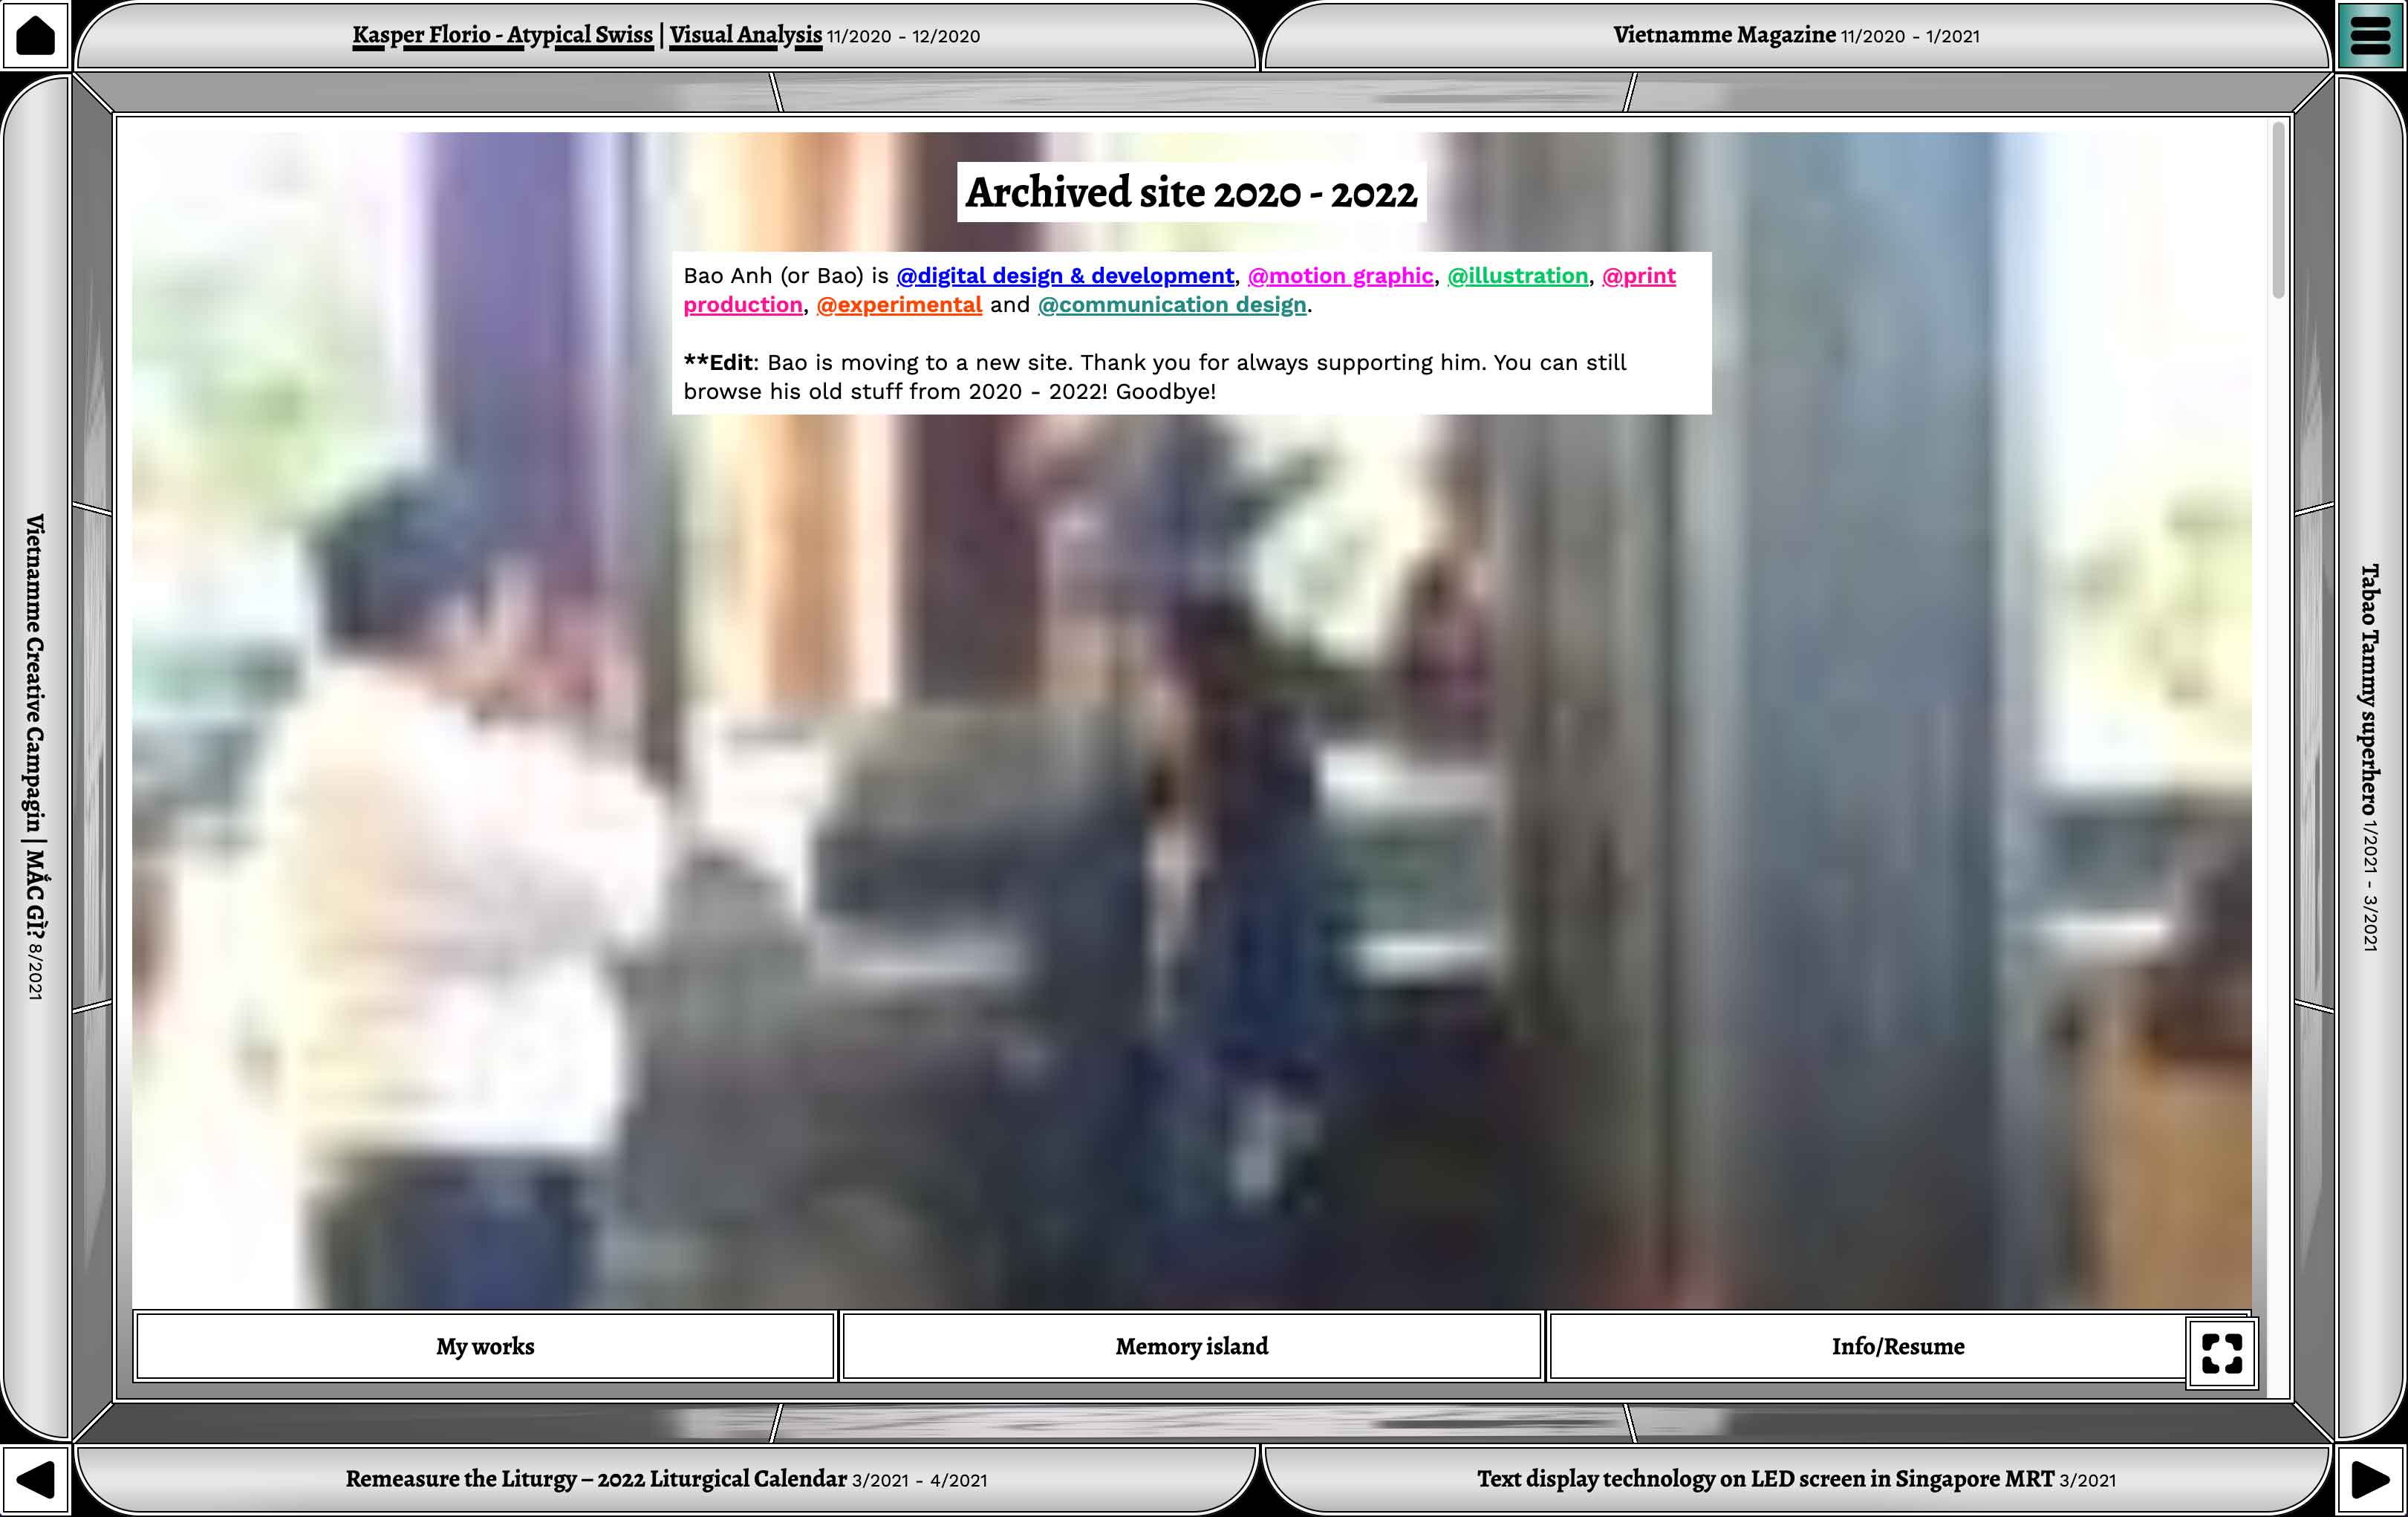Follow the @illustration link
The width and height of the screenshot is (2408, 1517).
pyautogui.click(x=1517, y=276)
